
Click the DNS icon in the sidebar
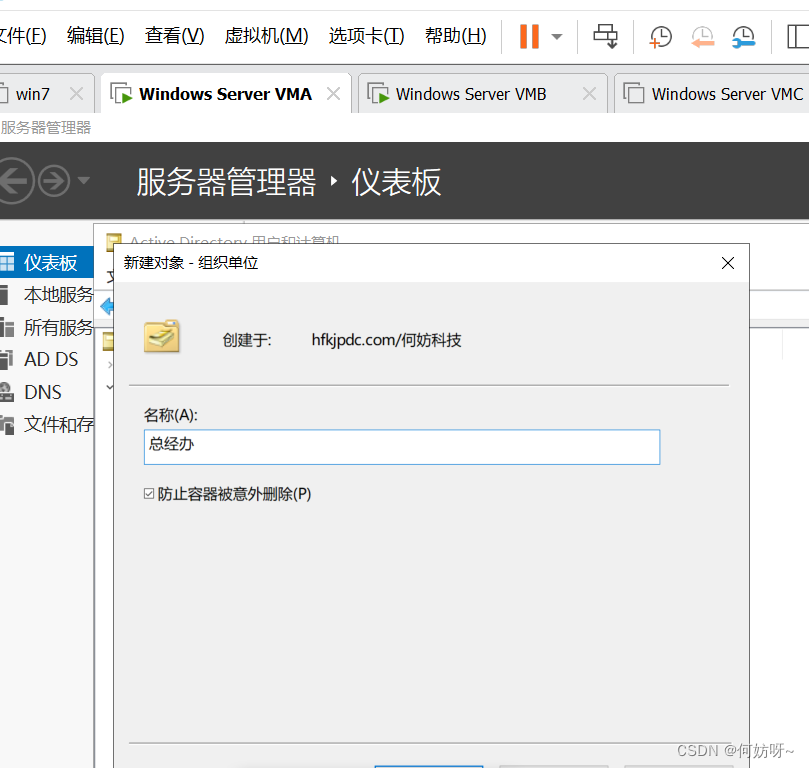(6, 392)
